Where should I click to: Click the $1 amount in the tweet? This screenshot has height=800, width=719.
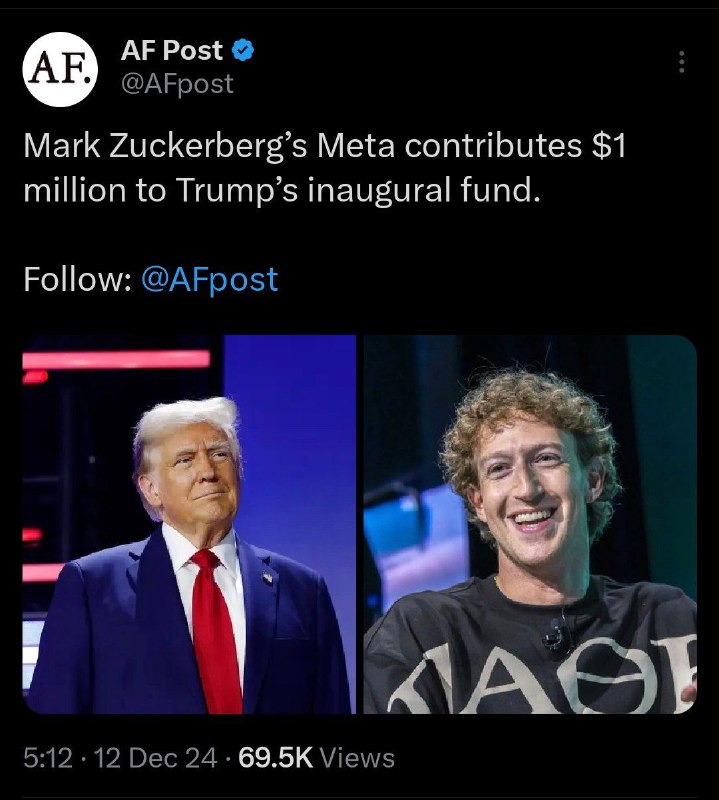[x=608, y=146]
